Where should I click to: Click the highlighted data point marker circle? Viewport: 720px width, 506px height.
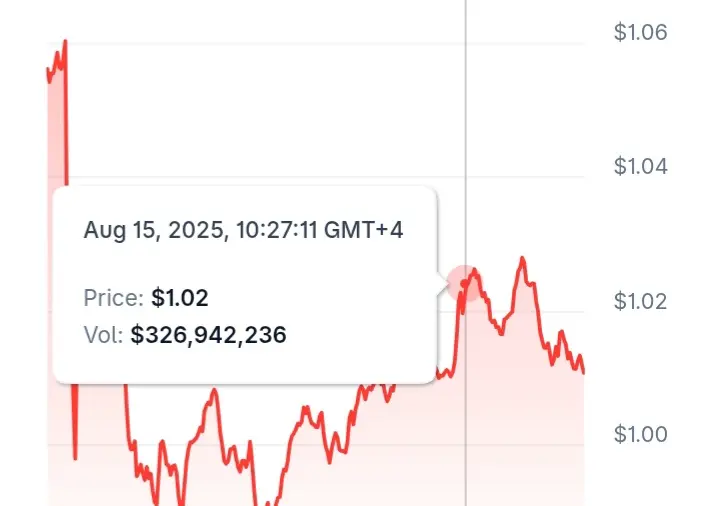click(465, 283)
